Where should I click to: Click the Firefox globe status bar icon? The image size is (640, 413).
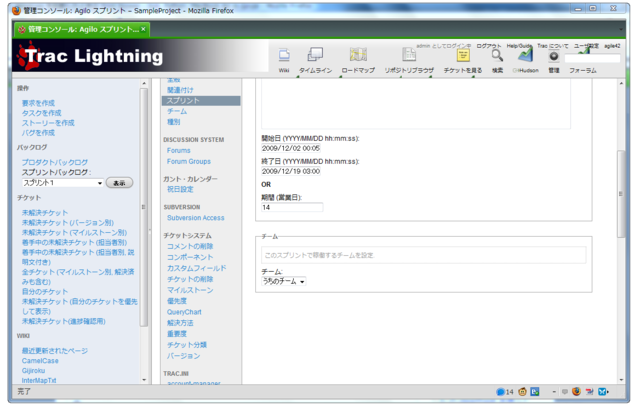pyautogui.click(x=576, y=392)
